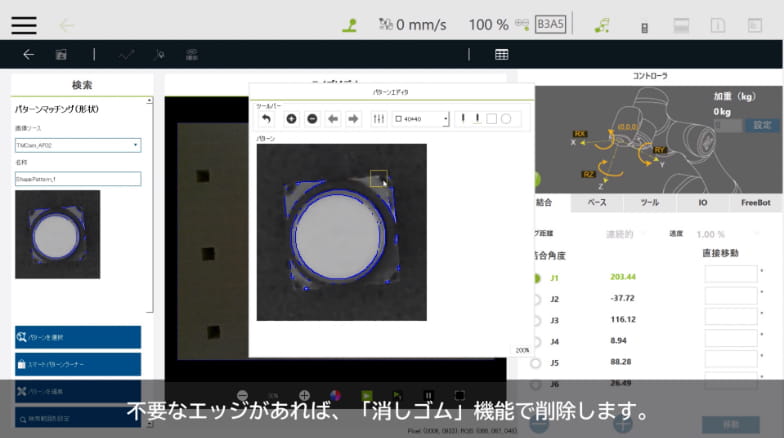Click the green robot arm status icon
The height and width of the screenshot is (438, 784).
point(350,24)
